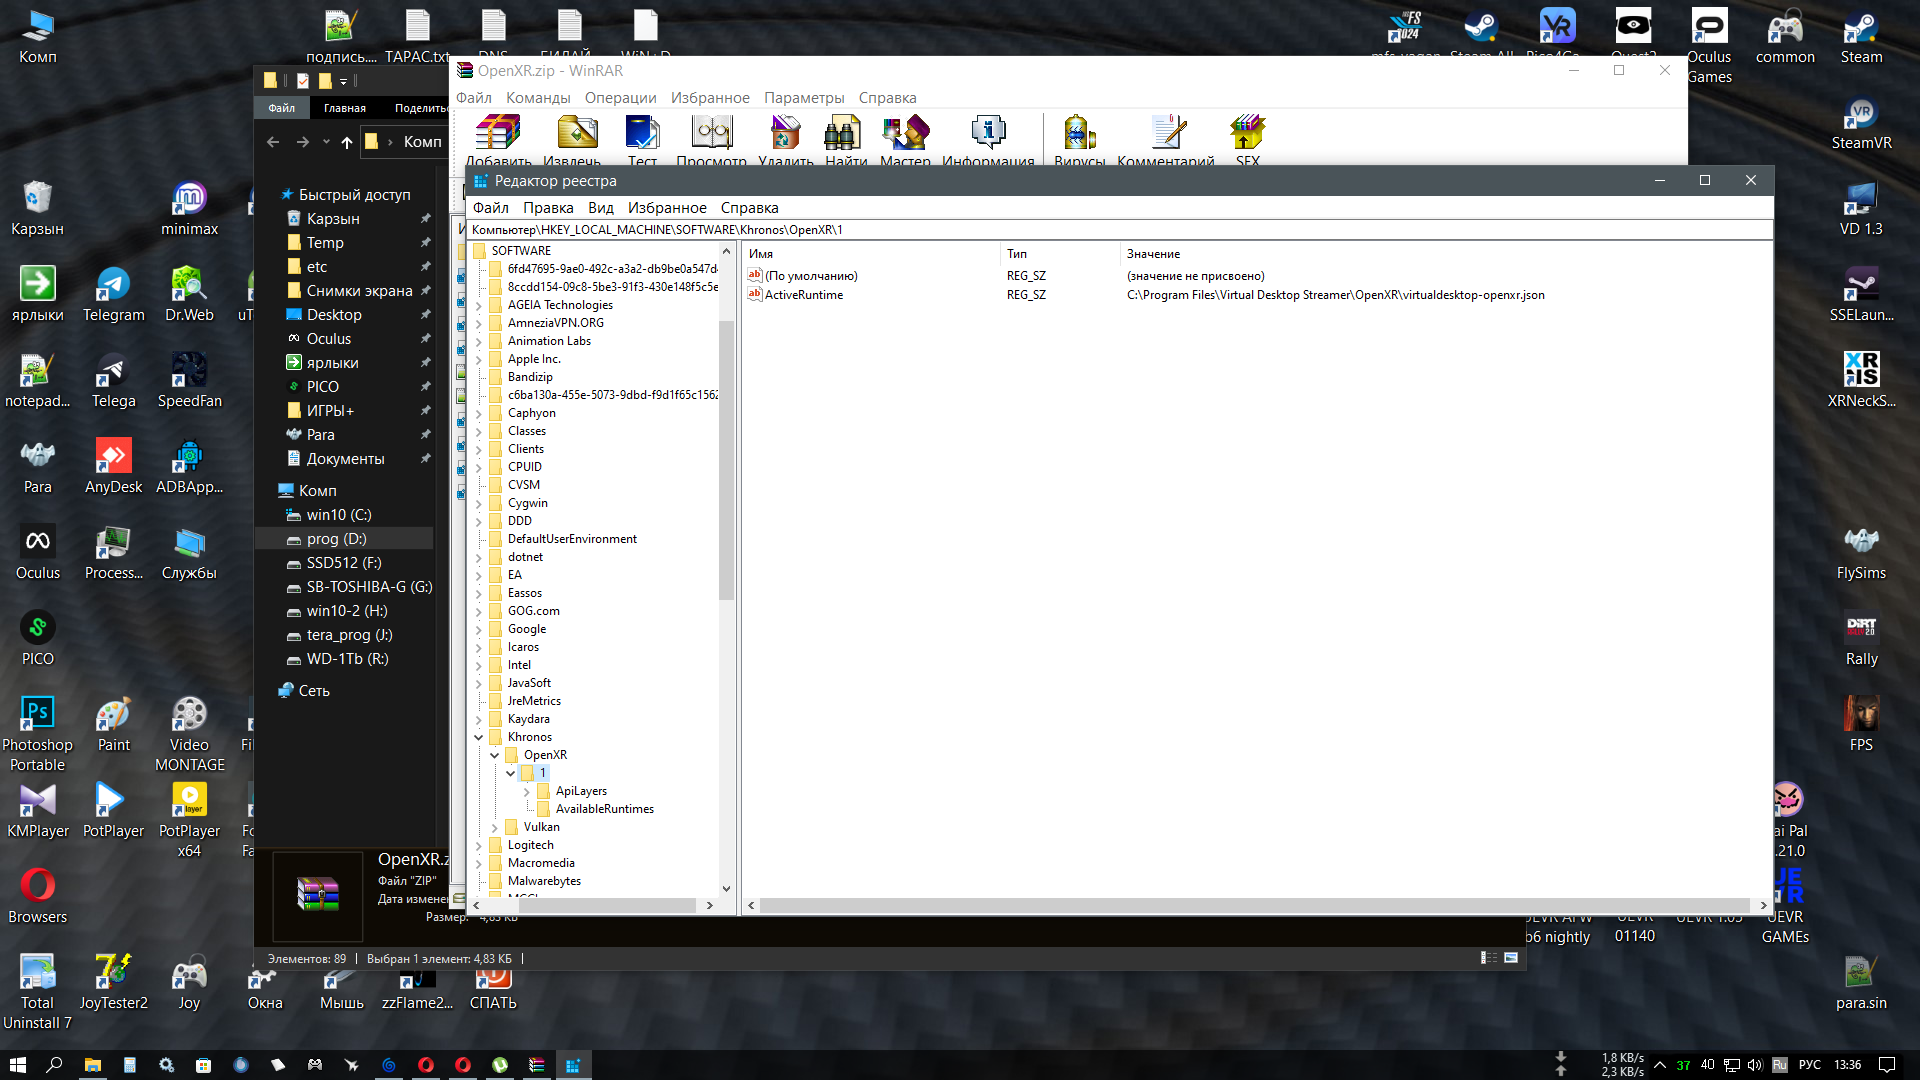Image resolution: width=1920 pixels, height=1080 pixels.
Task: Click WinRAR Virus scan (Вирусы) icon
Action: tap(1079, 132)
